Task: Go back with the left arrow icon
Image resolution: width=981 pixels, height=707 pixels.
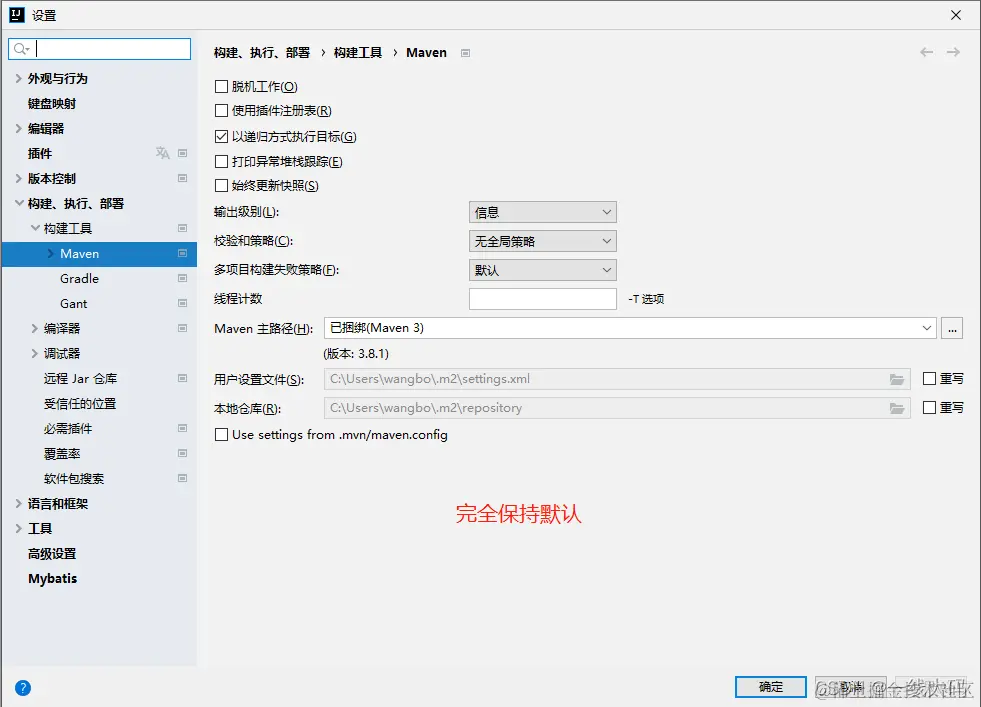Action: [x=927, y=53]
